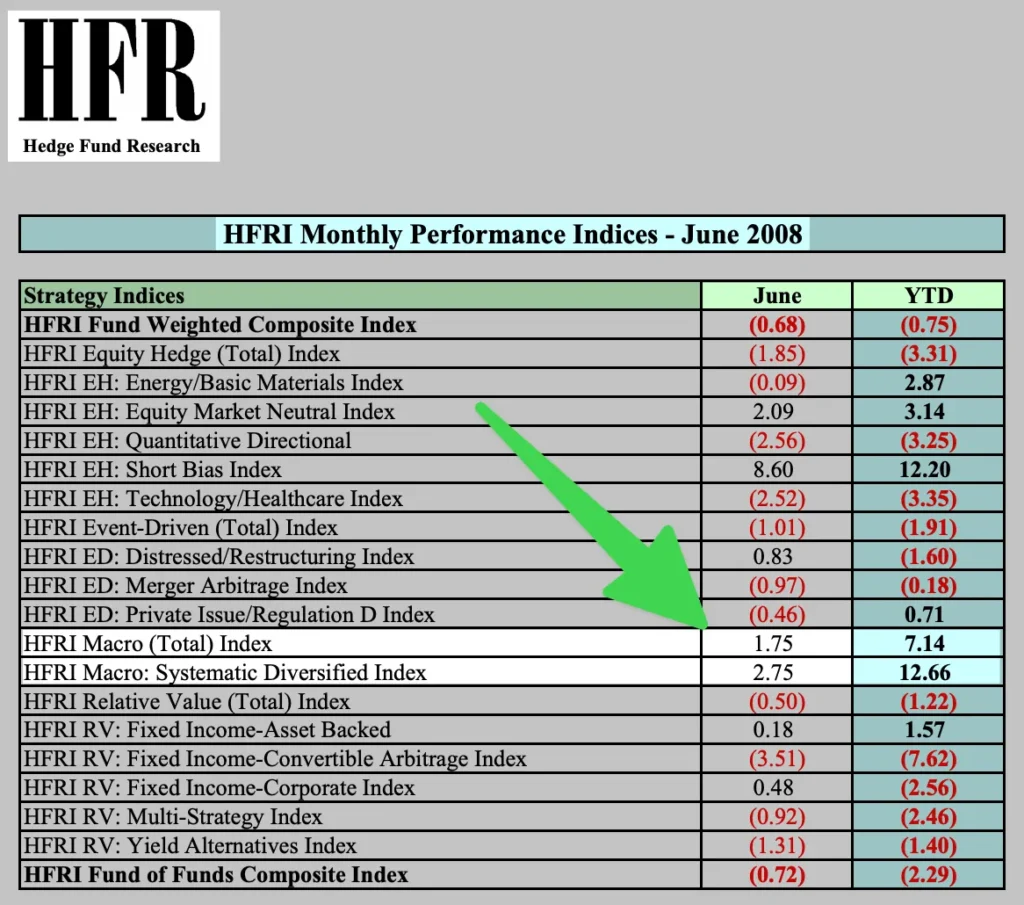The width and height of the screenshot is (1024, 905).
Task: Click 'HFRI ED: Distressed/Restructuring Index' label
Action: click(x=219, y=556)
